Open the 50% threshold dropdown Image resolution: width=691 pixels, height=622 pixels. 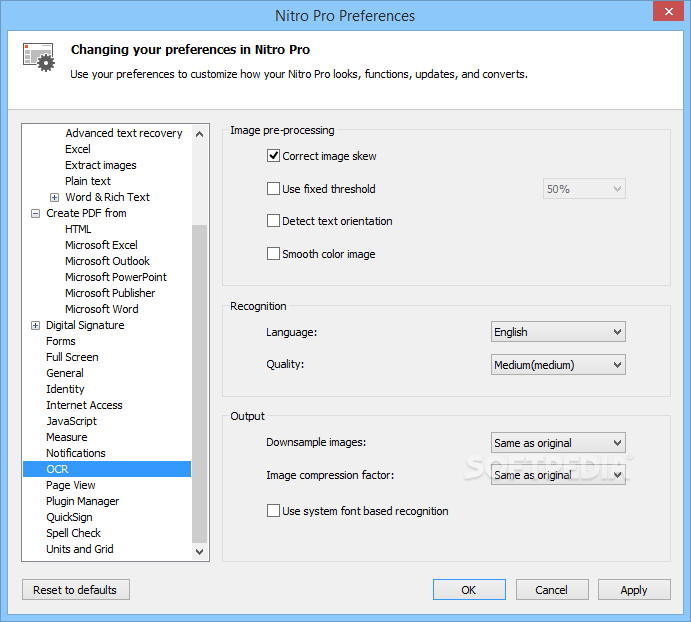(x=584, y=189)
